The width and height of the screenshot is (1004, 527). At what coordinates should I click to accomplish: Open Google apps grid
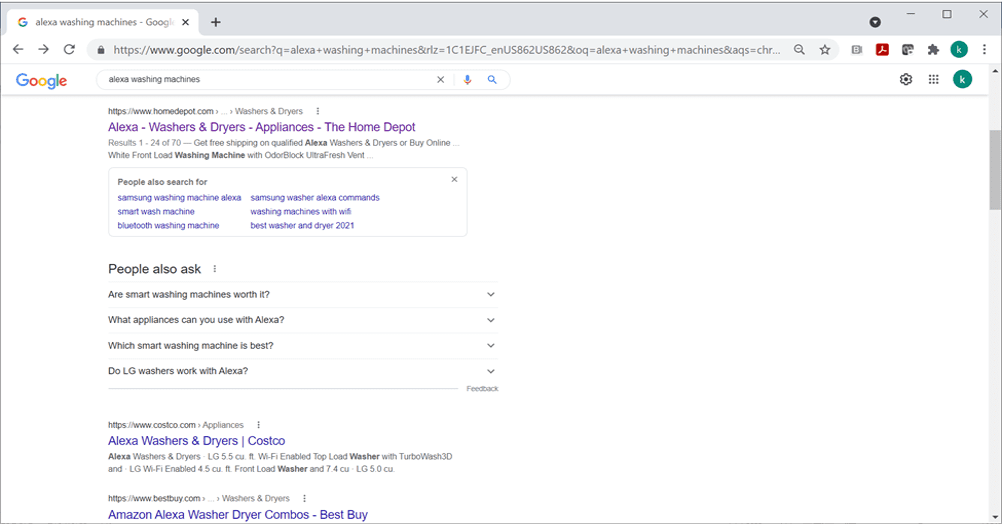pyautogui.click(x=933, y=80)
